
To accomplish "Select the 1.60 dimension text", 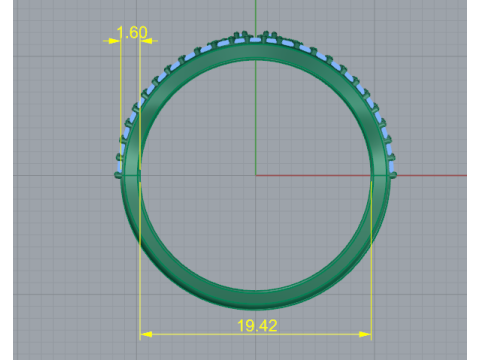I will point(132,33).
